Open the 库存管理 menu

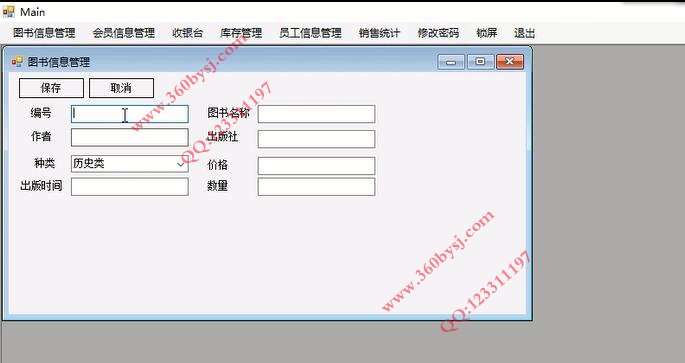point(241,33)
